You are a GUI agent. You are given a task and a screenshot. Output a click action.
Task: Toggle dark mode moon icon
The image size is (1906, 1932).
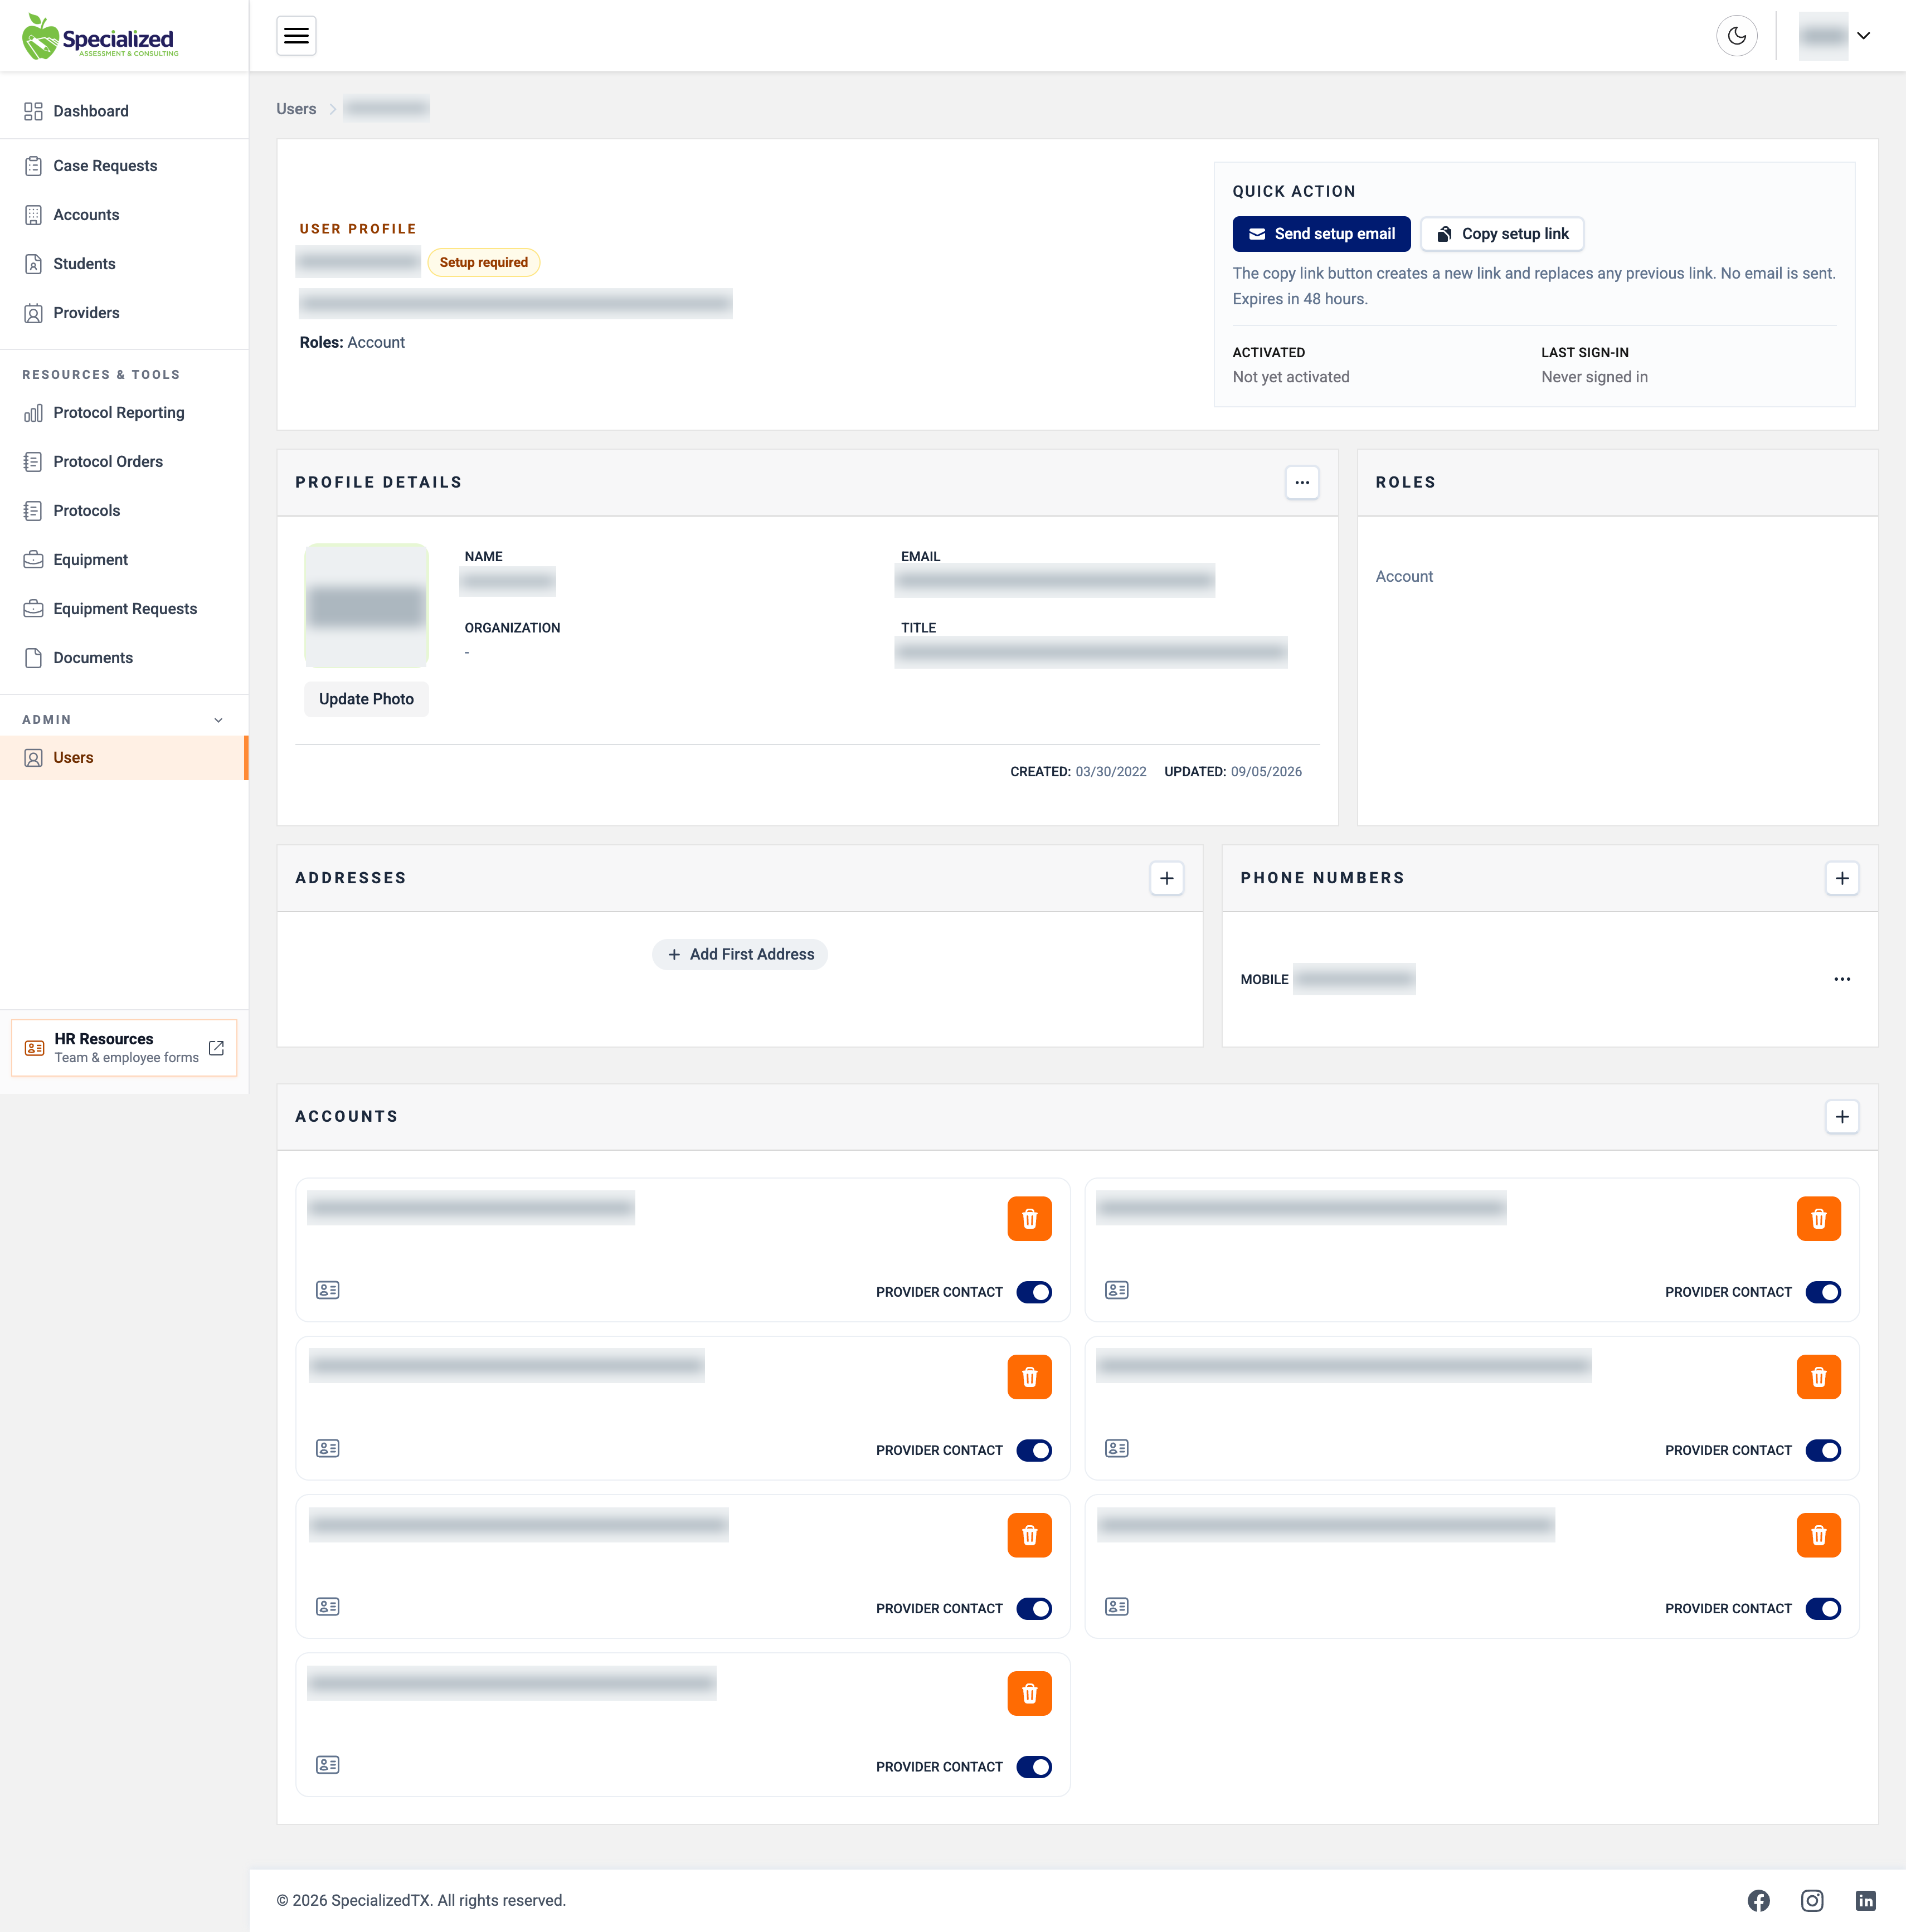(x=1737, y=36)
